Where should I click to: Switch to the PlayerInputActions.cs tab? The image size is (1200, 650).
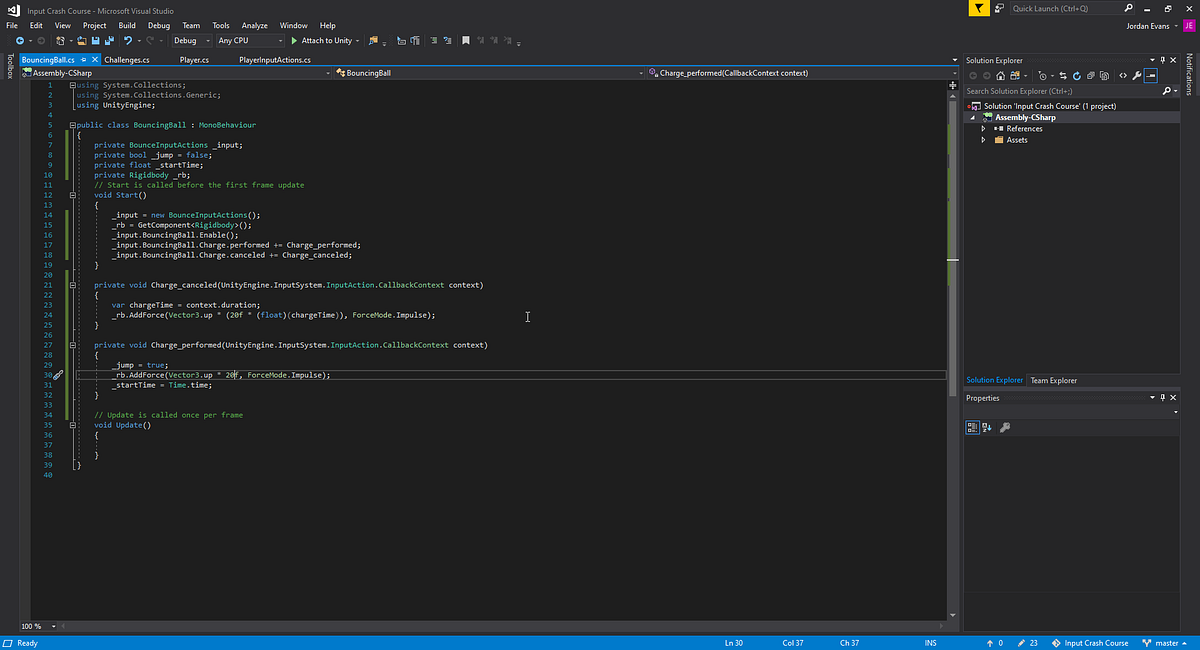pyautogui.click(x=275, y=60)
